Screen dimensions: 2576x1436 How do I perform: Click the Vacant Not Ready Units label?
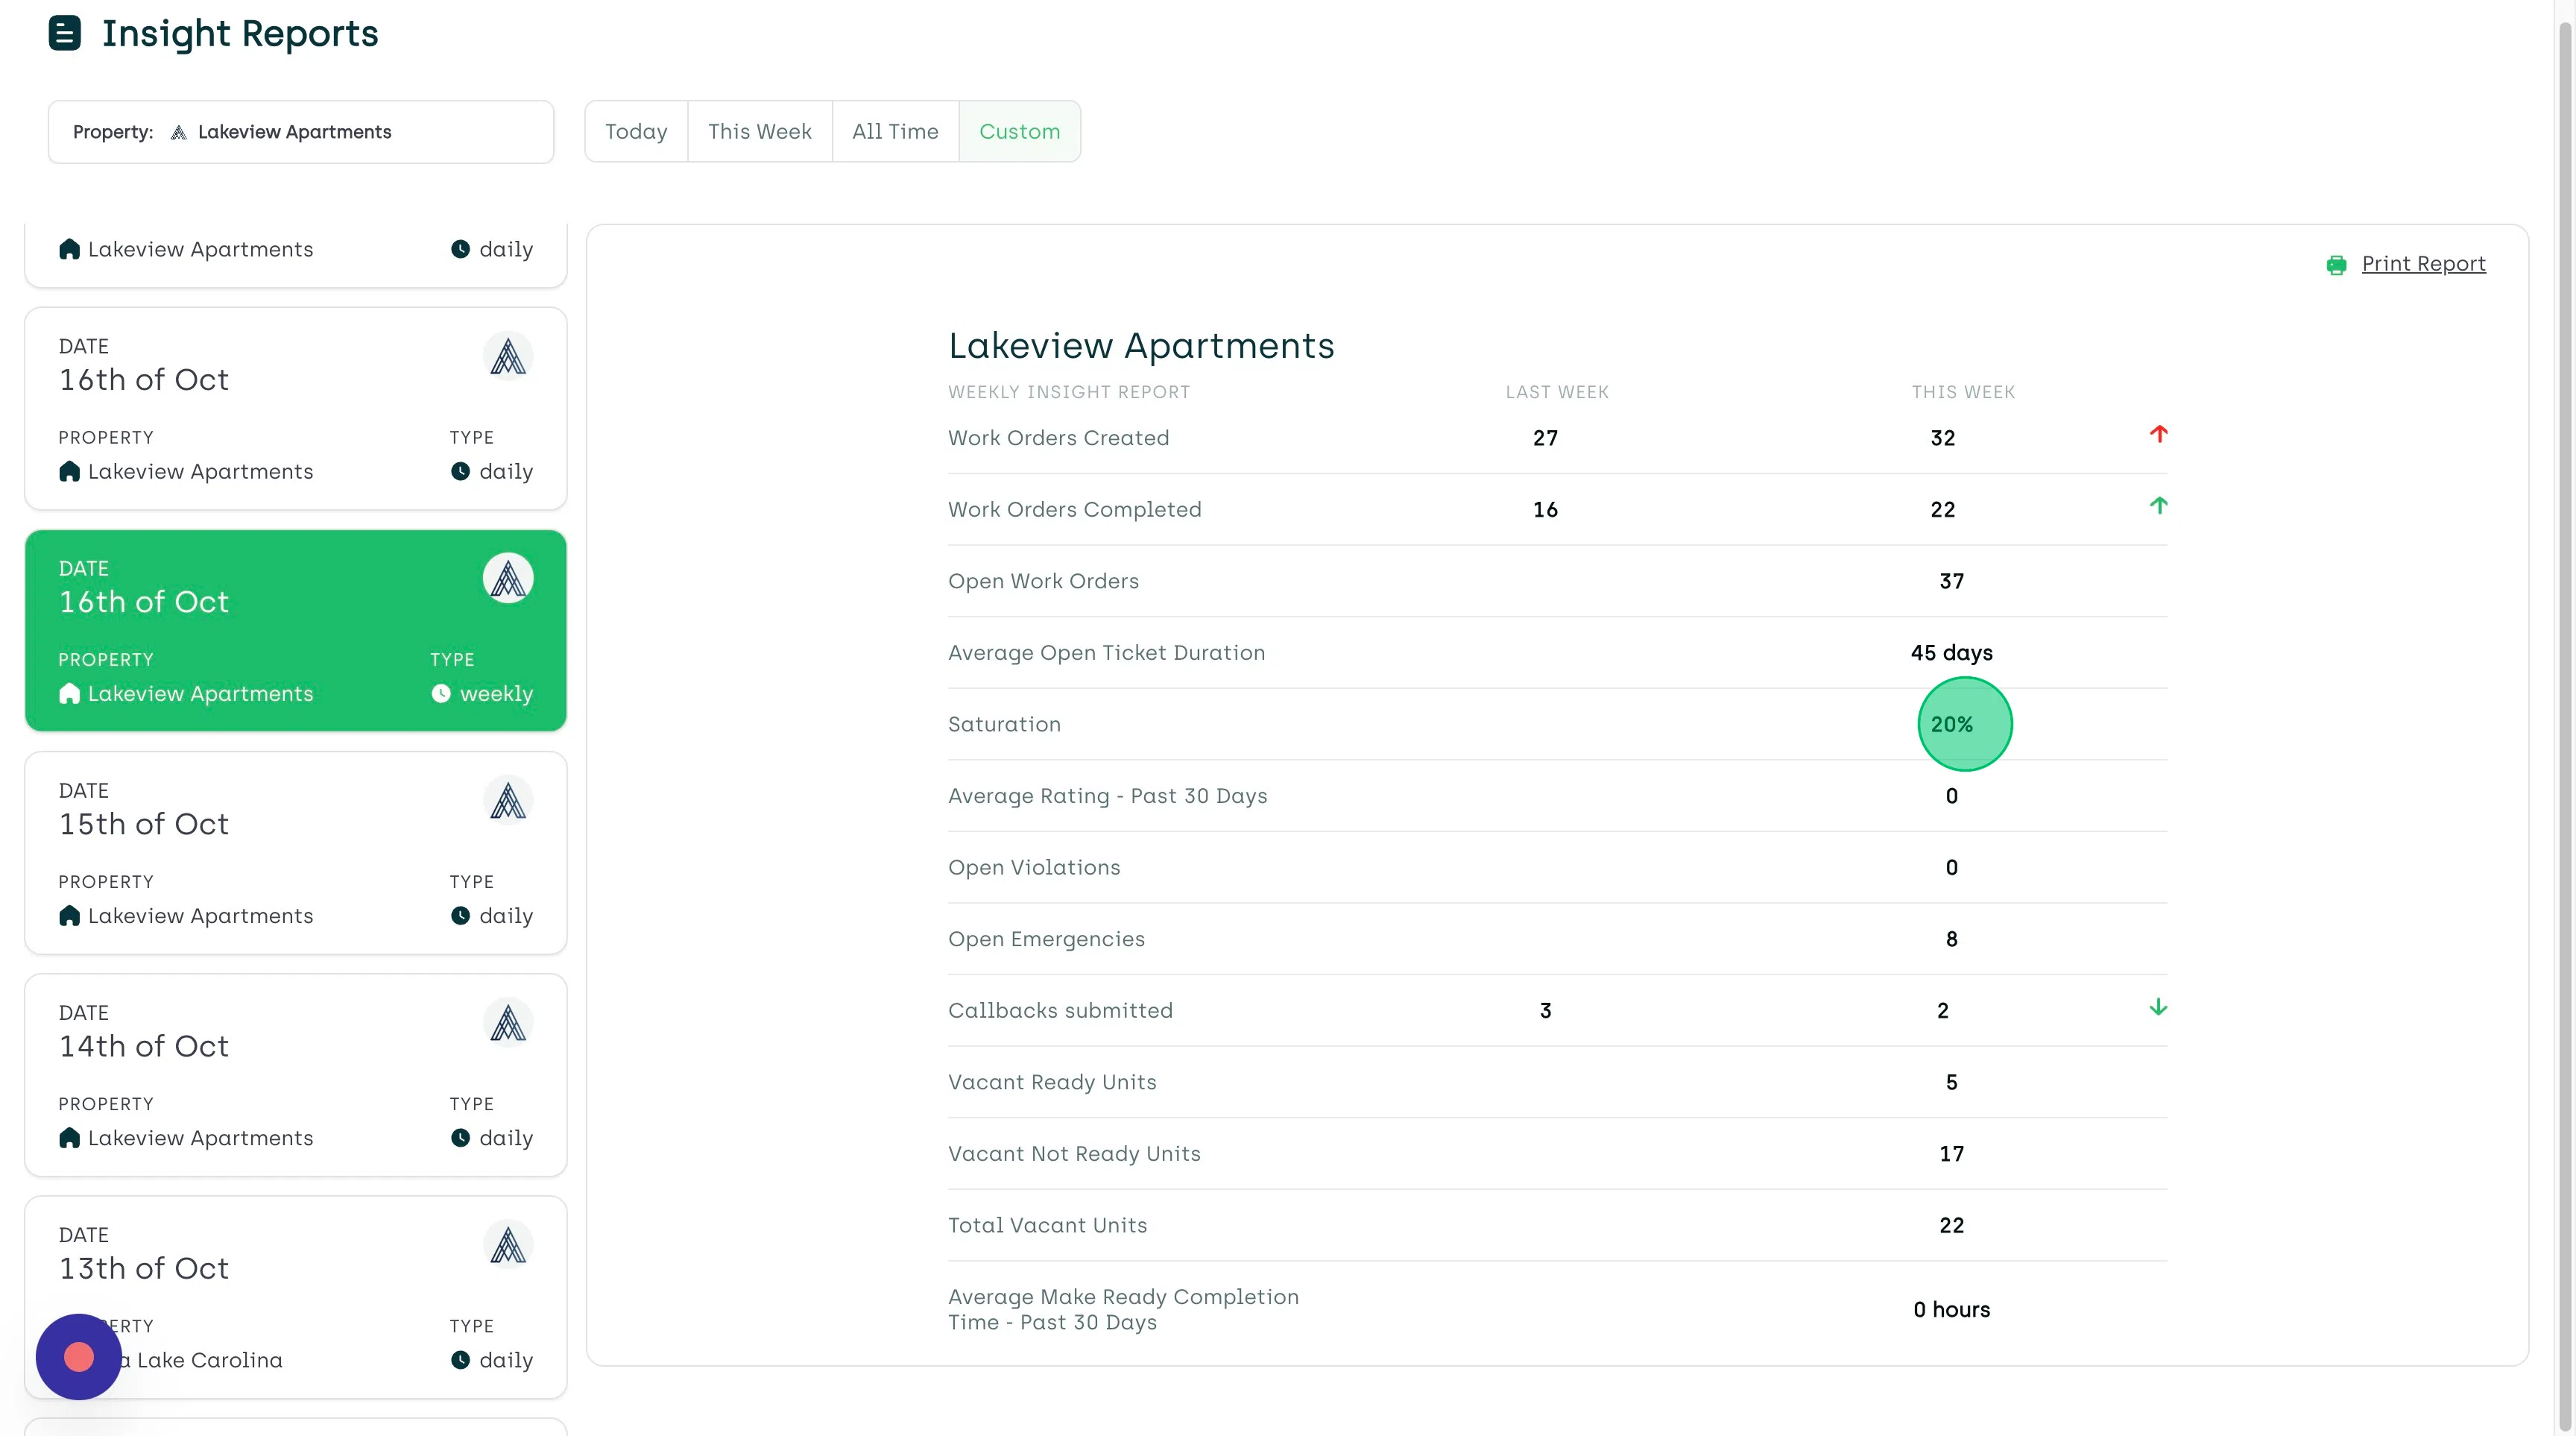[1074, 1154]
